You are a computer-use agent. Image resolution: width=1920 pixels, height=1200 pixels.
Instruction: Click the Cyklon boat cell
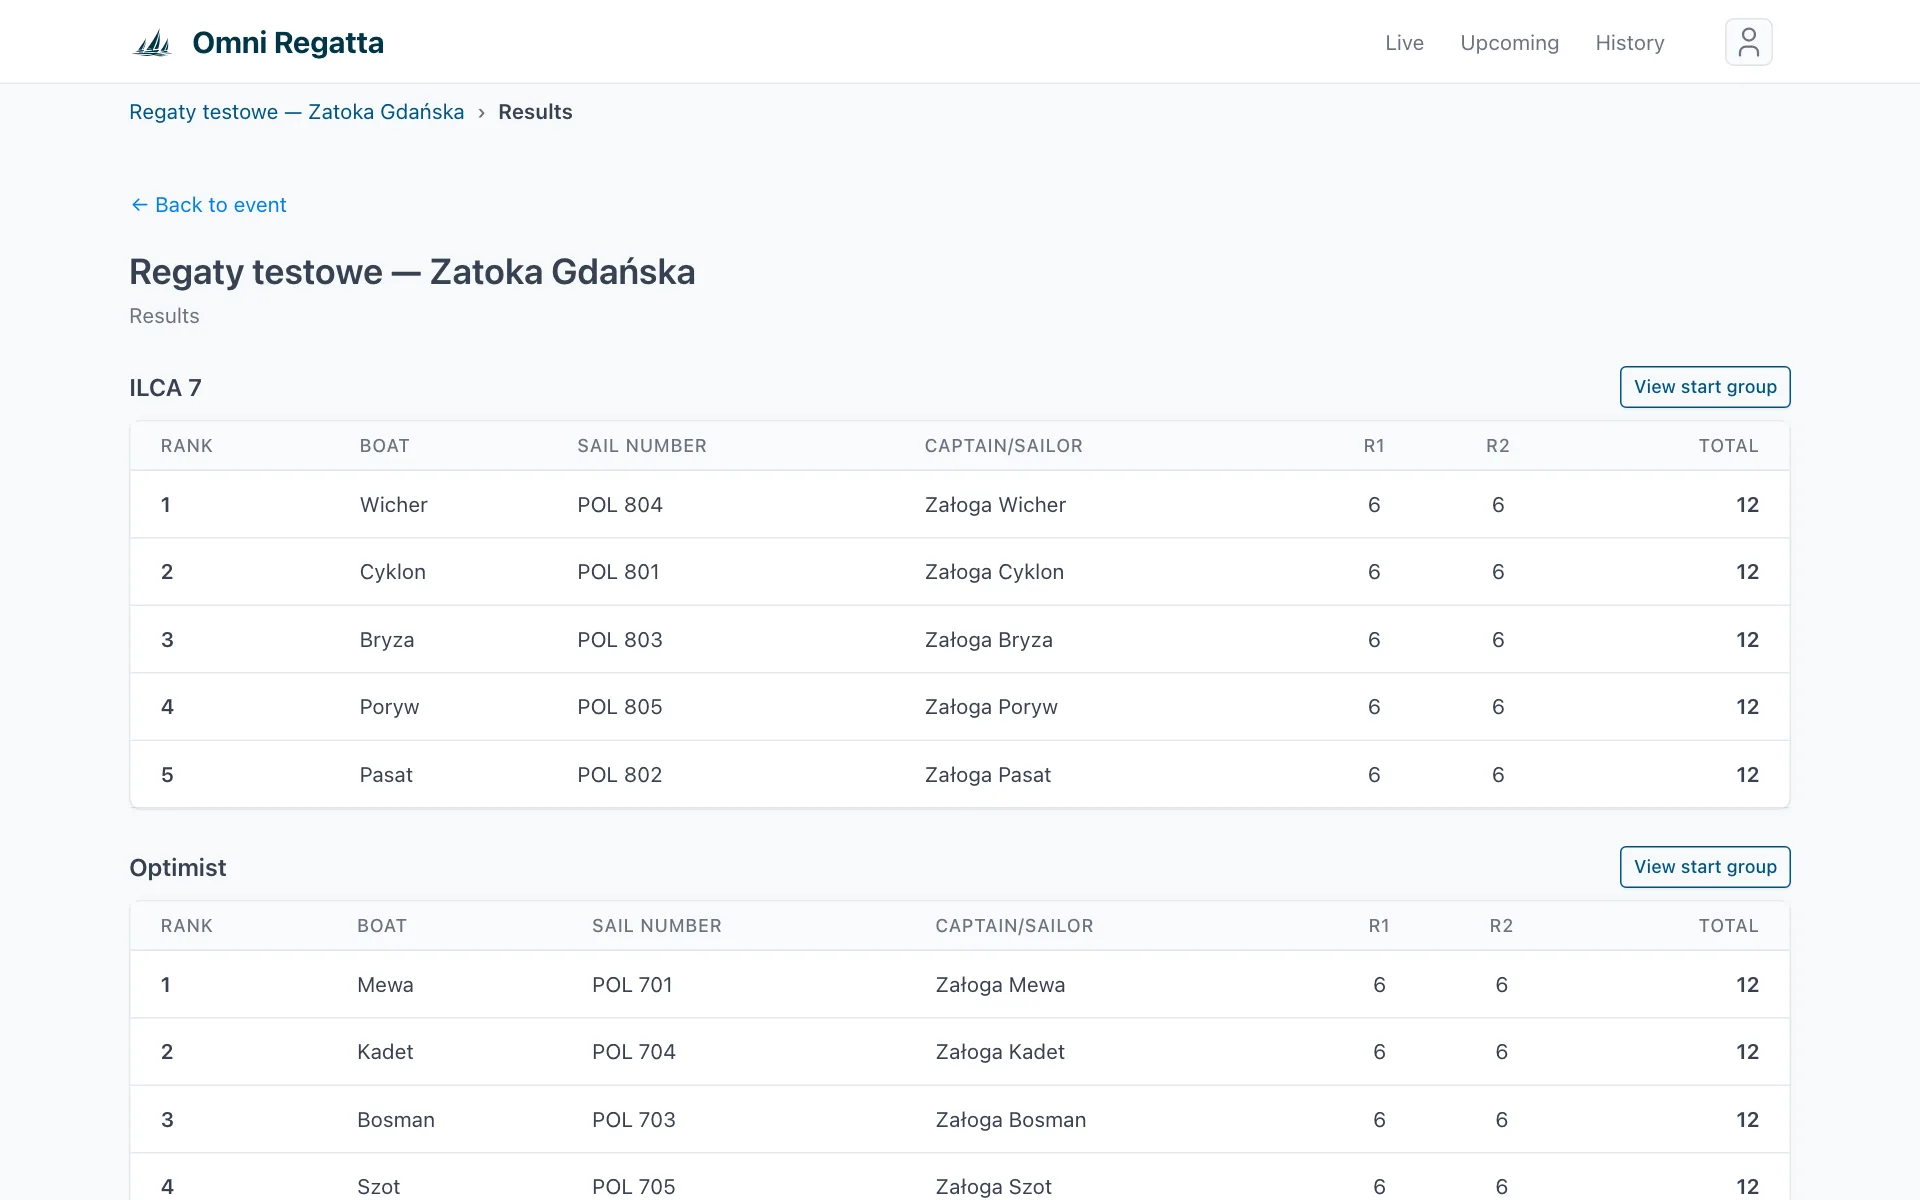(392, 572)
